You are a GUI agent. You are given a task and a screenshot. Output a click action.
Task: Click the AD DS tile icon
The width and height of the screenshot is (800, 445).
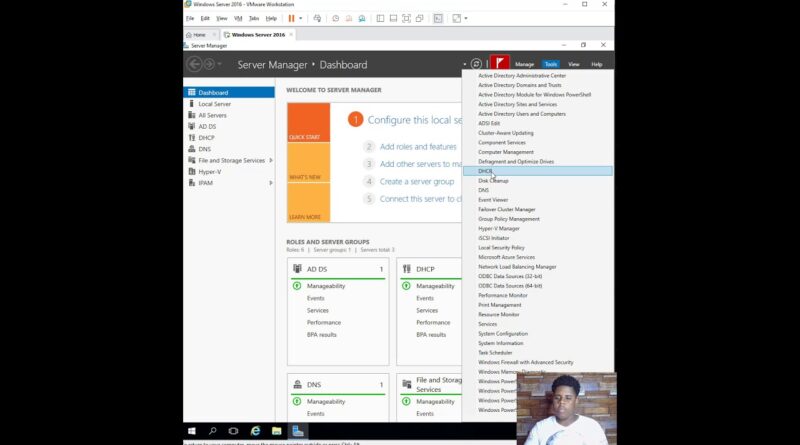point(297,268)
